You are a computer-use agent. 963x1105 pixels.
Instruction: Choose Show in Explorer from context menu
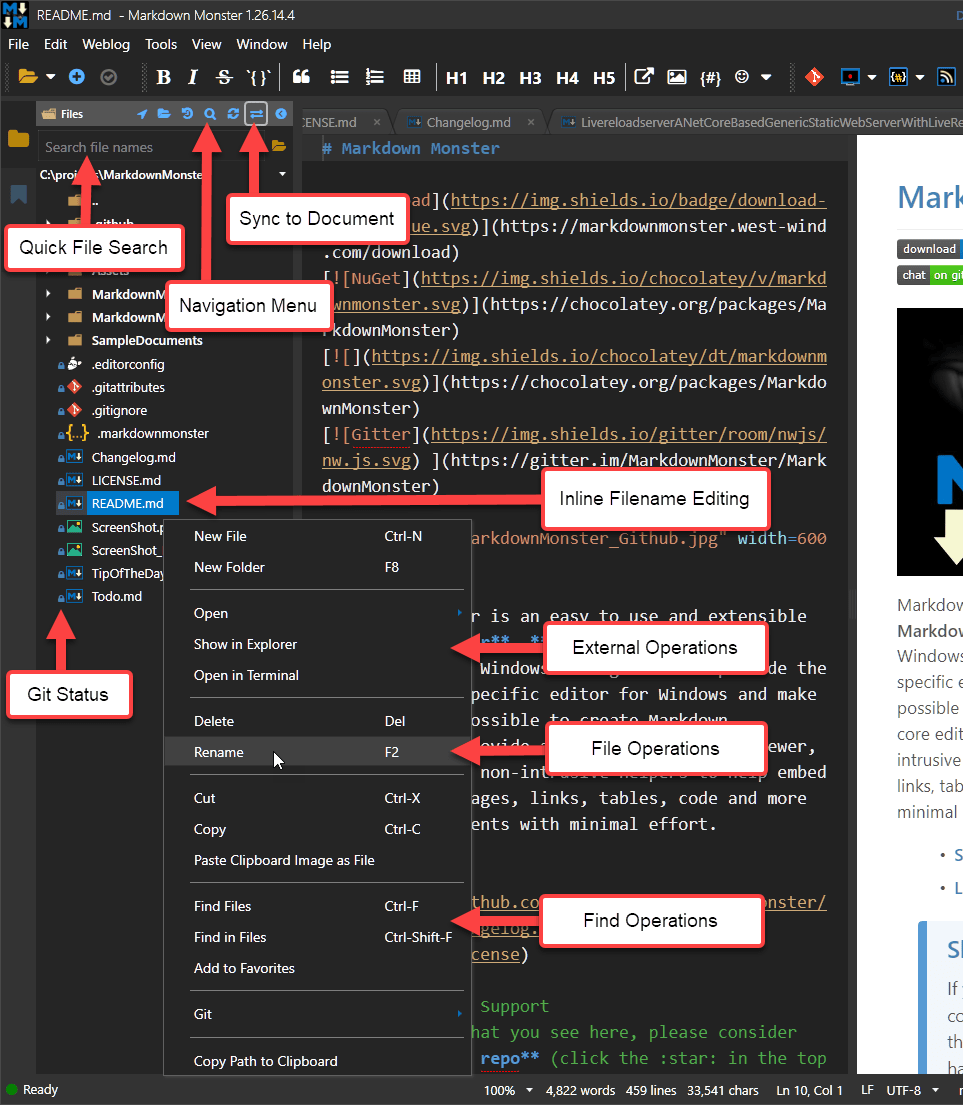pos(317,644)
